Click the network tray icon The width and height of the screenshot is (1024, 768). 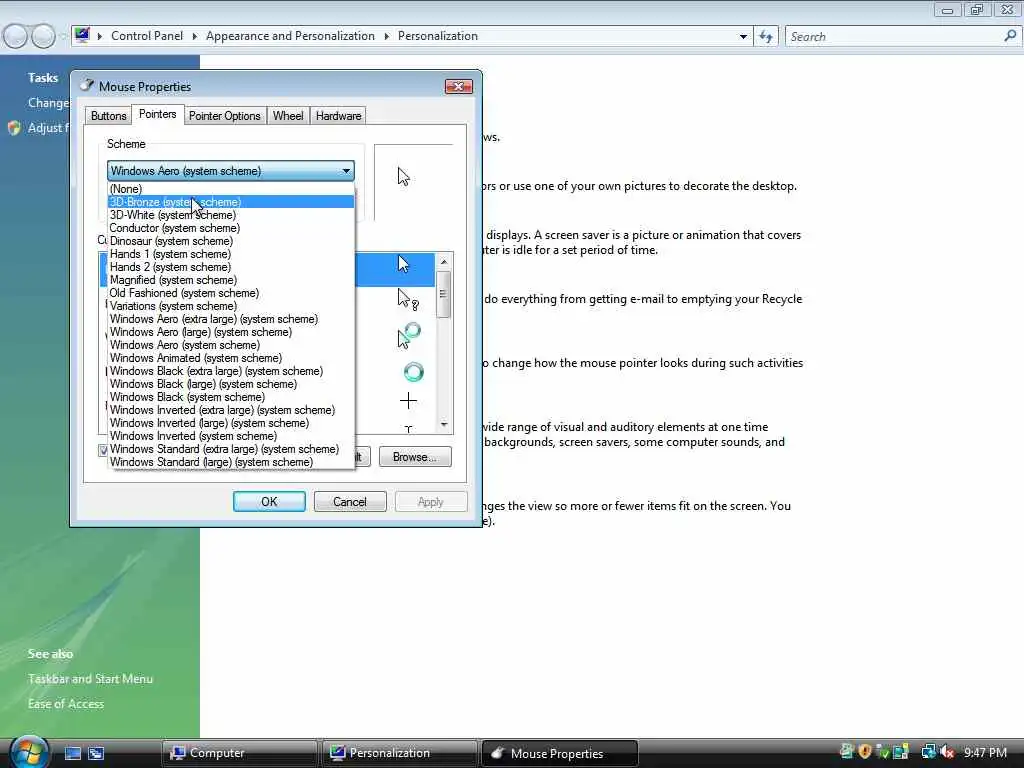(x=928, y=752)
